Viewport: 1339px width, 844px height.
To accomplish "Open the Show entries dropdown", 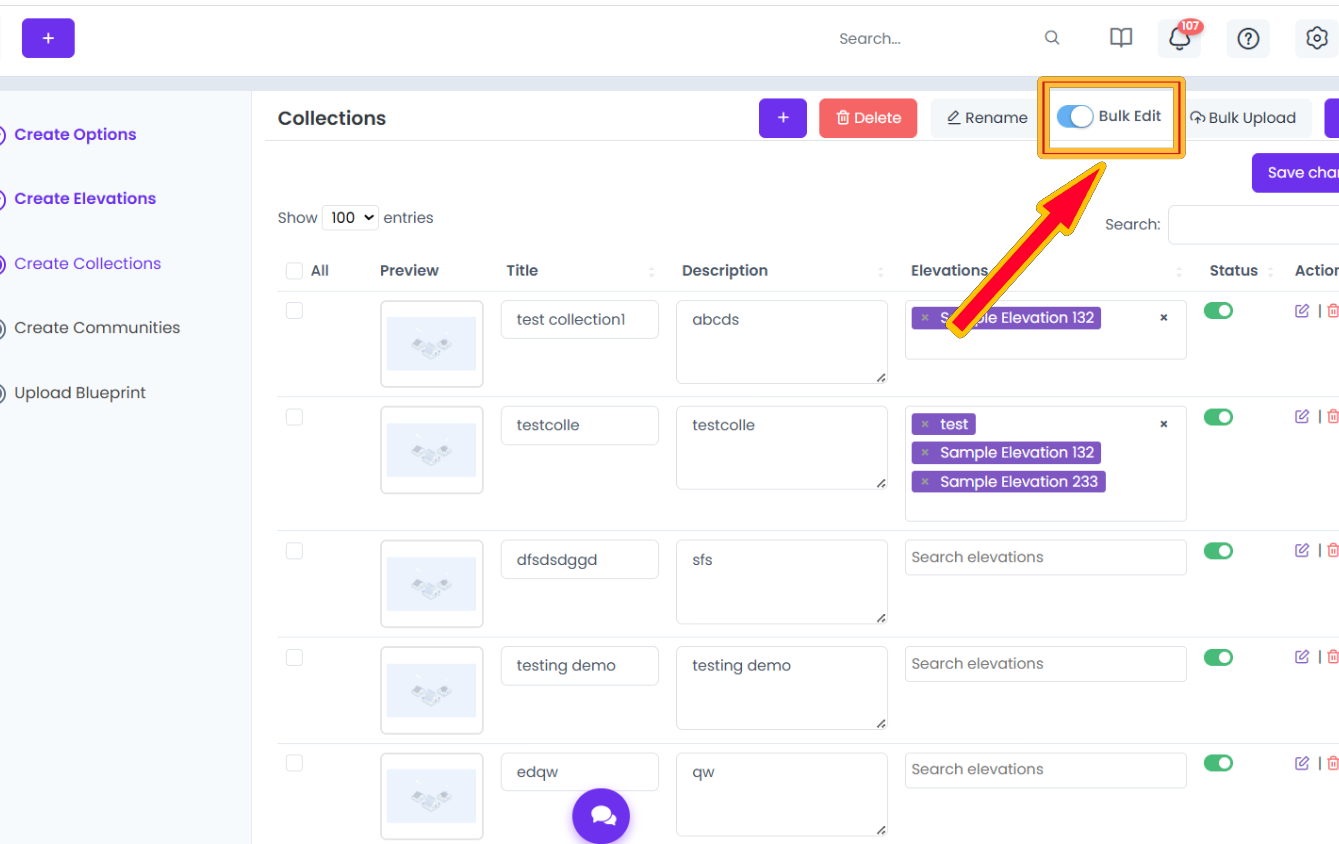I will tap(350, 217).
